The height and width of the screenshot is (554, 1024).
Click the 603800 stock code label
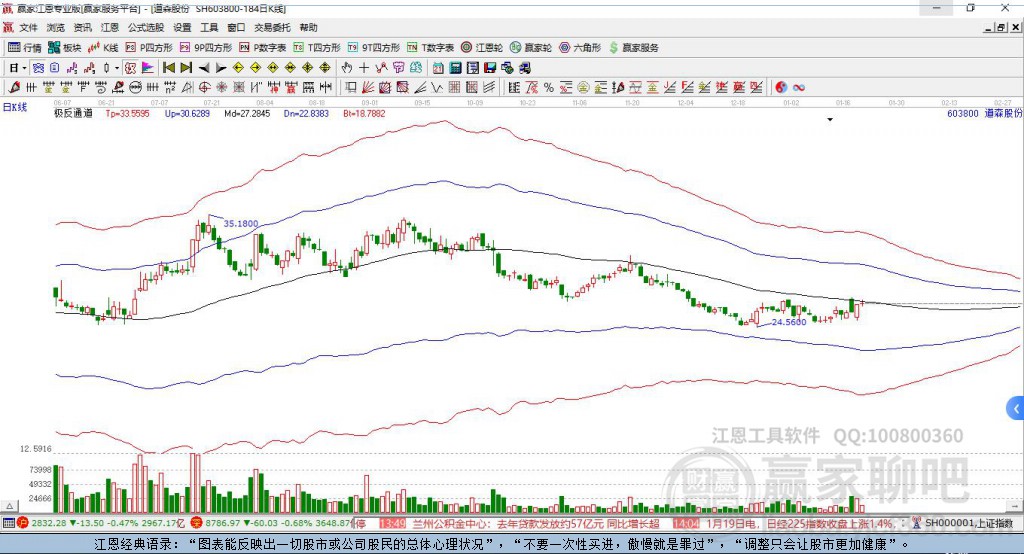point(963,113)
